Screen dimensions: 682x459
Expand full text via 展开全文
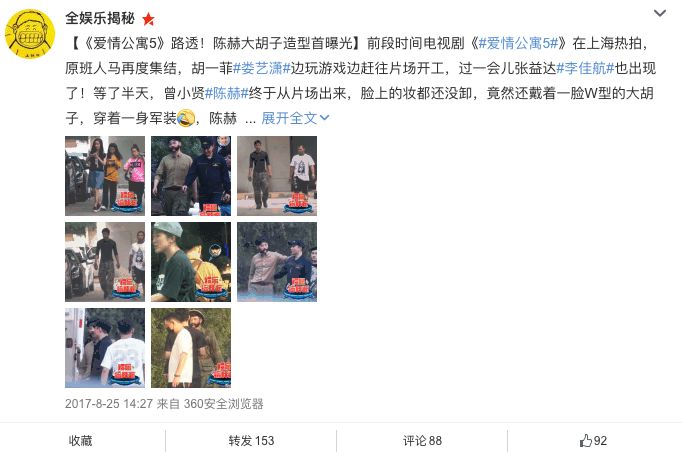pos(289,118)
